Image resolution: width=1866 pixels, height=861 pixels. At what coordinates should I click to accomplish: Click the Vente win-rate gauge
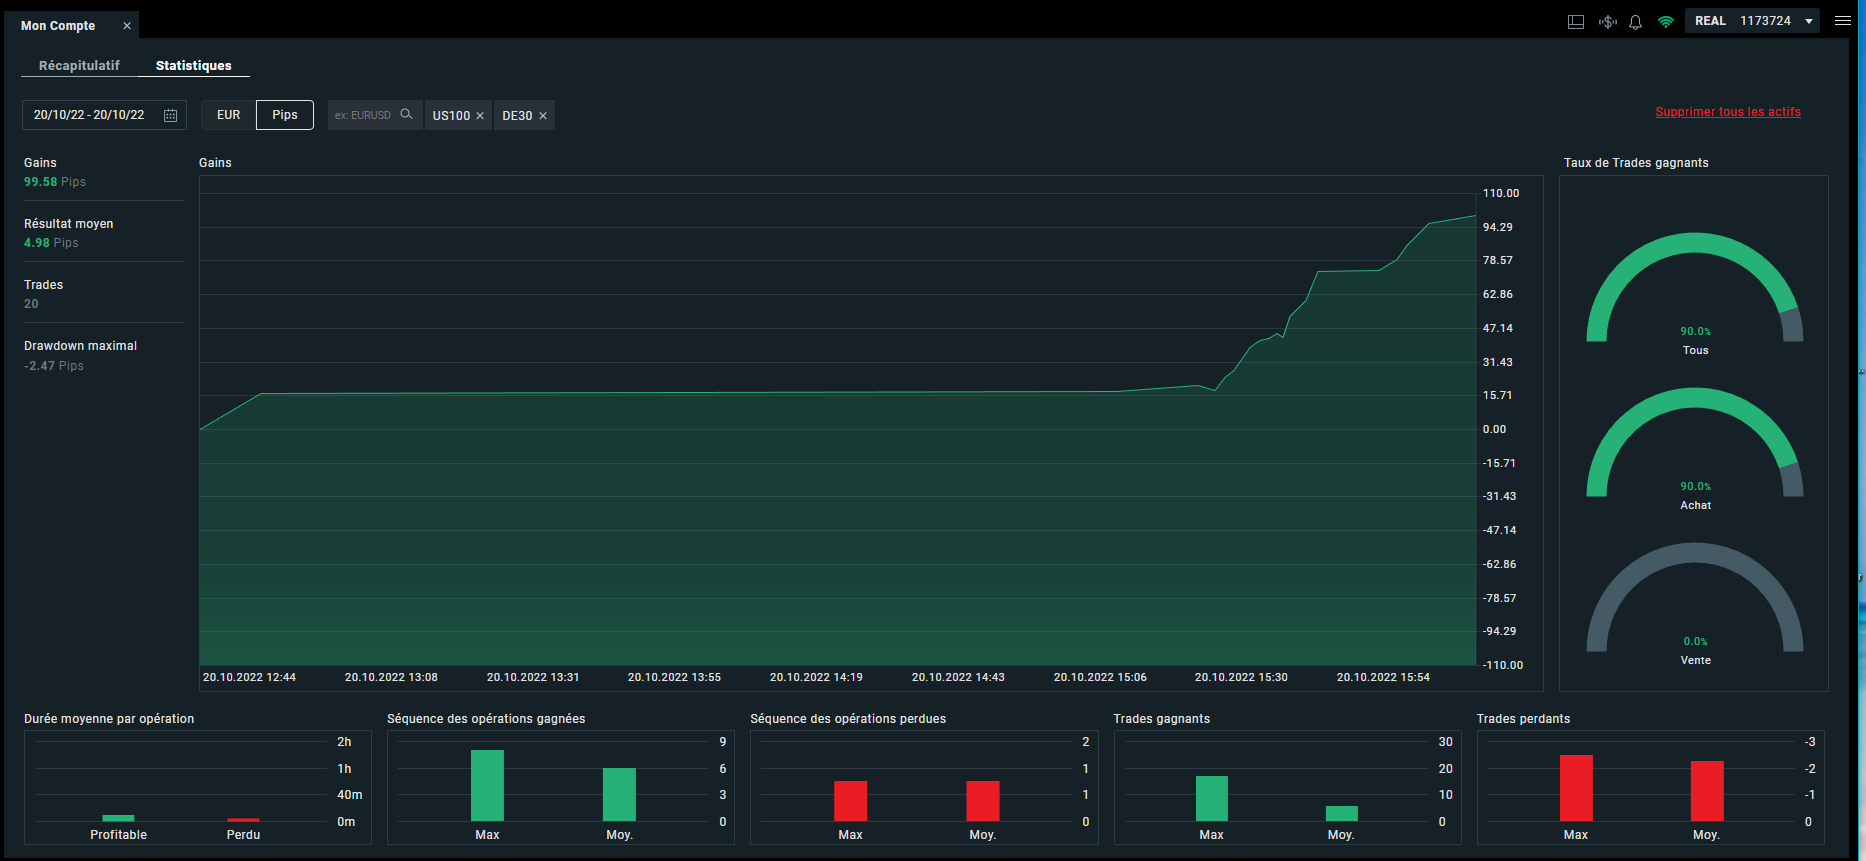1695,603
